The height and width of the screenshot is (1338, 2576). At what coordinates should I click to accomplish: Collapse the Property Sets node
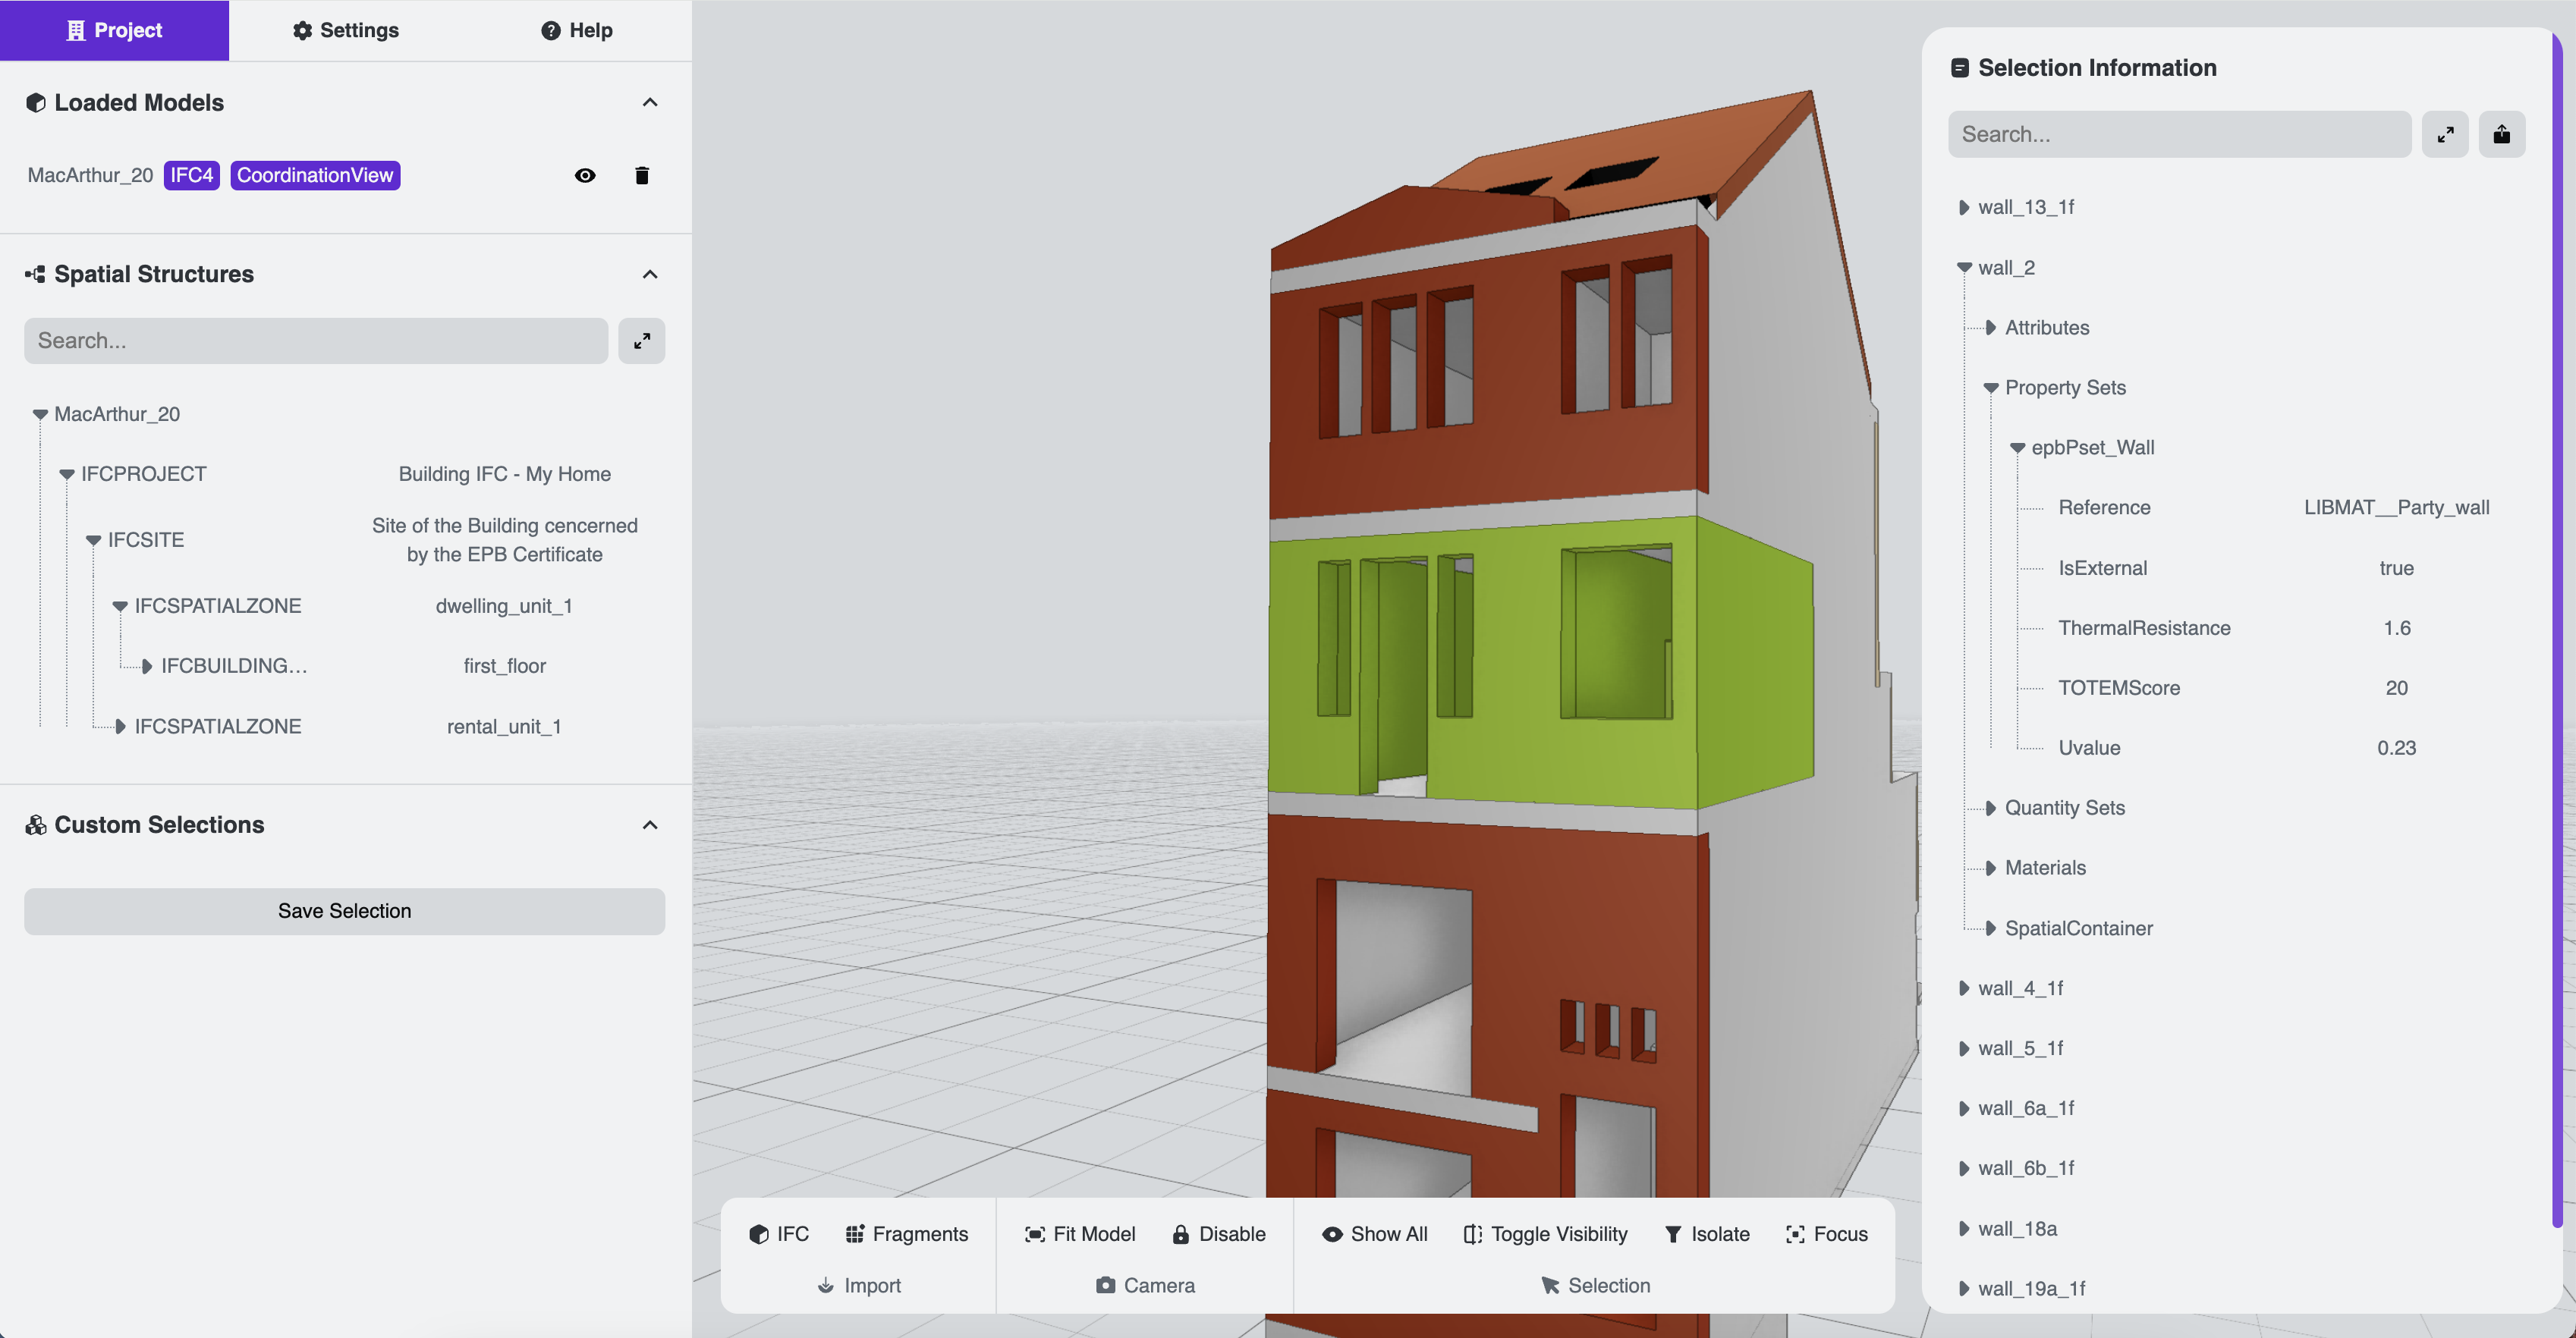coord(1991,388)
